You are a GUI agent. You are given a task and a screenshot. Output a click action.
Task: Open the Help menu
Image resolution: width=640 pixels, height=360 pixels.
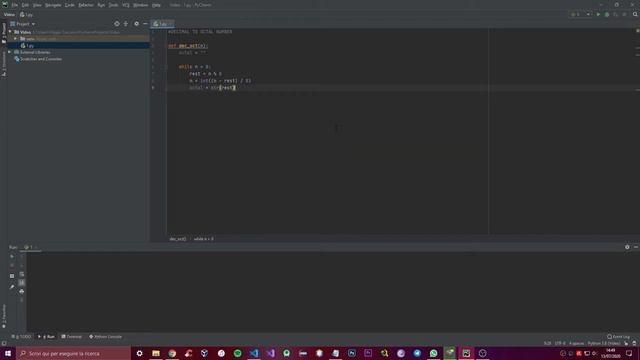(156, 5)
